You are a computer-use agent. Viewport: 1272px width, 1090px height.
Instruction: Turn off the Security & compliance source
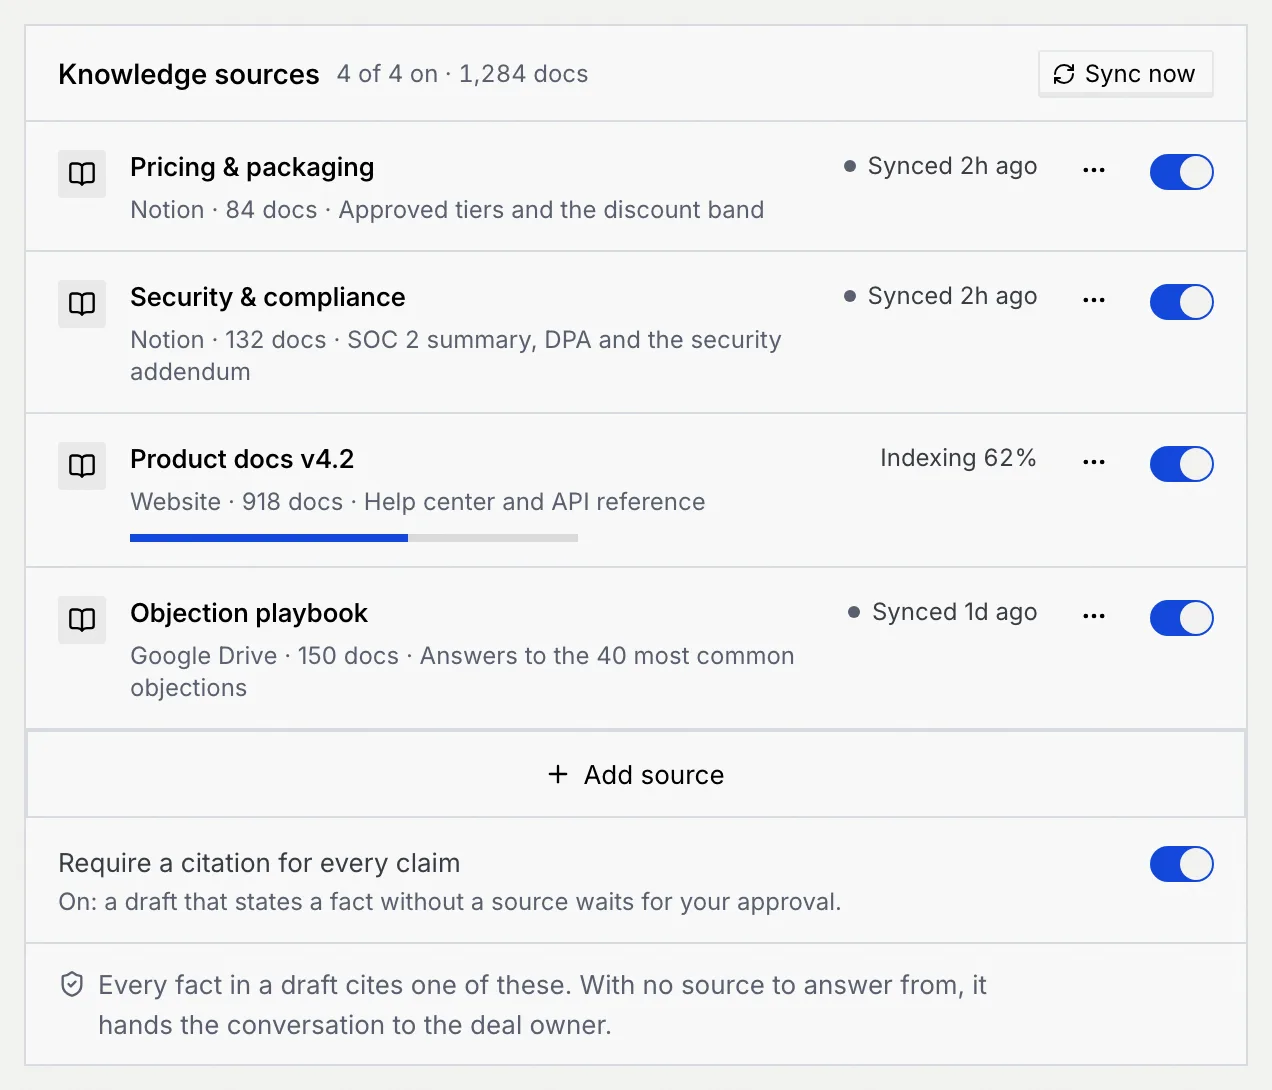click(1181, 302)
